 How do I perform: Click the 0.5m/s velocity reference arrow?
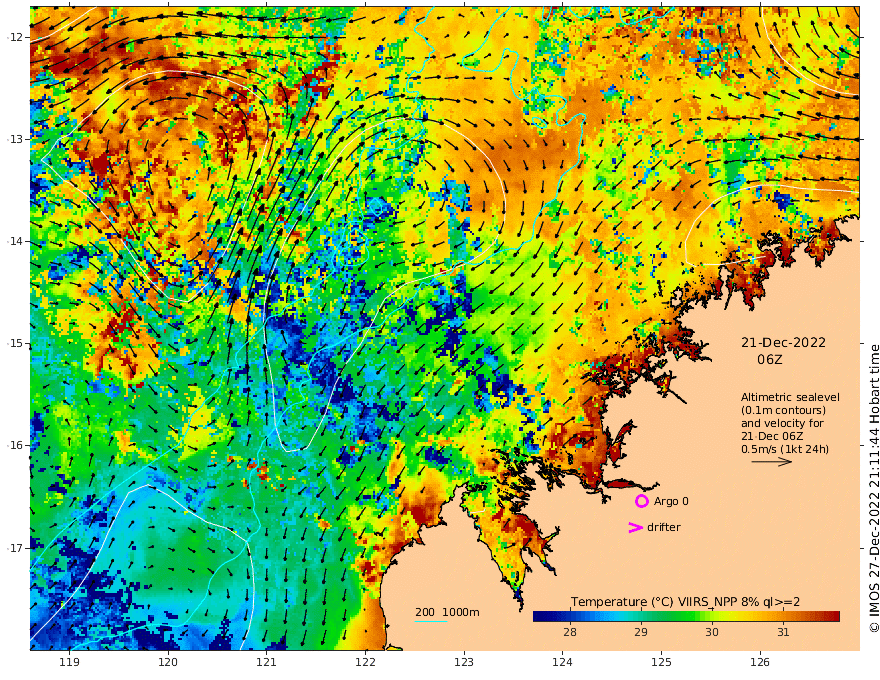coord(772,462)
